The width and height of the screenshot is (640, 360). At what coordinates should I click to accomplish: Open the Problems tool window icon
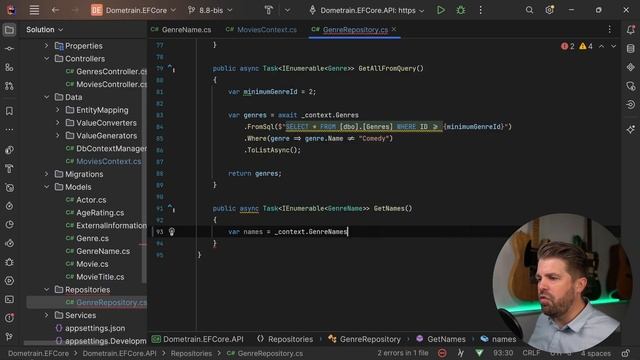tap(9, 318)
